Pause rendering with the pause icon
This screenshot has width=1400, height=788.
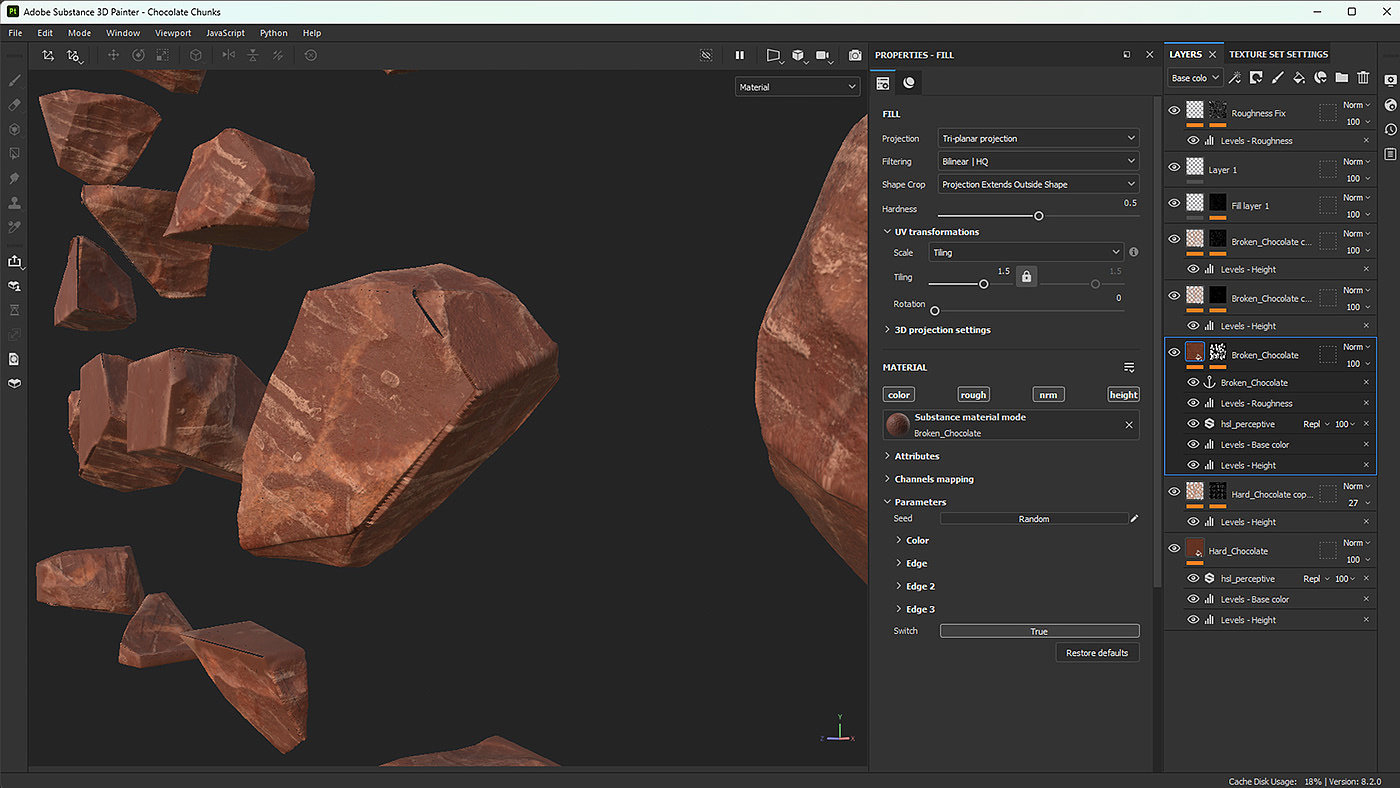pos(740,56)
